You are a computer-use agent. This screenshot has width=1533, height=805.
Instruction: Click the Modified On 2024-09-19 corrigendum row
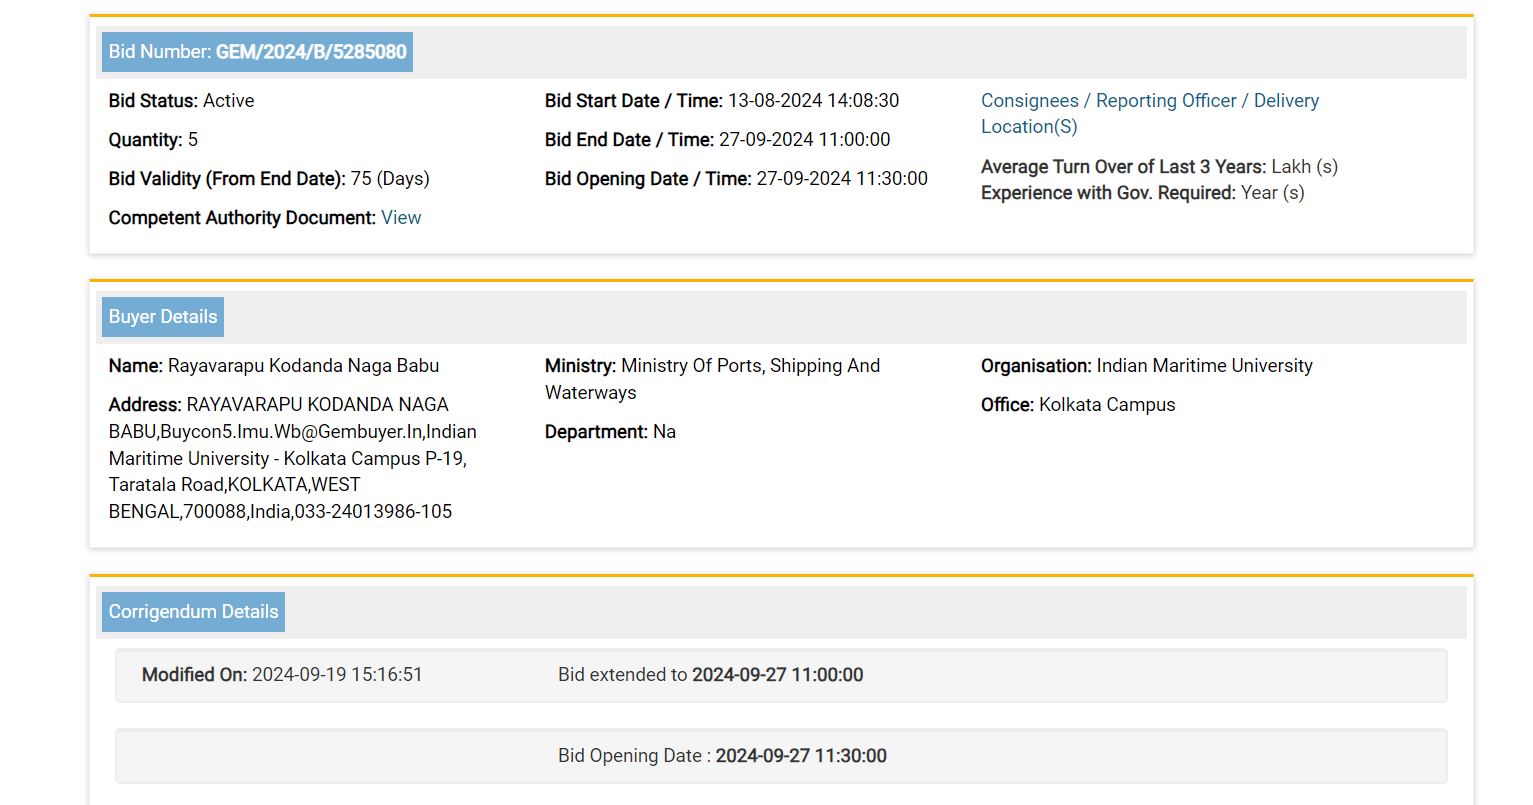pos(780,675)
